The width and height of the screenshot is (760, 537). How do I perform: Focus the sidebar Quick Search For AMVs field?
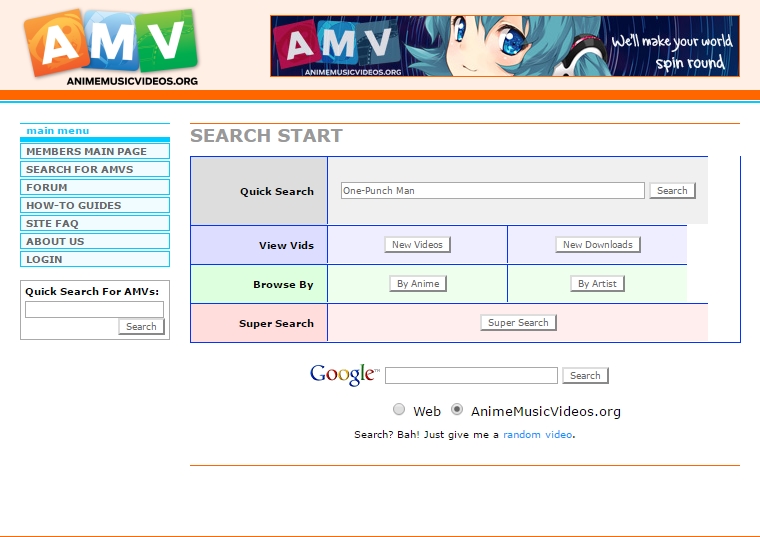95,309
